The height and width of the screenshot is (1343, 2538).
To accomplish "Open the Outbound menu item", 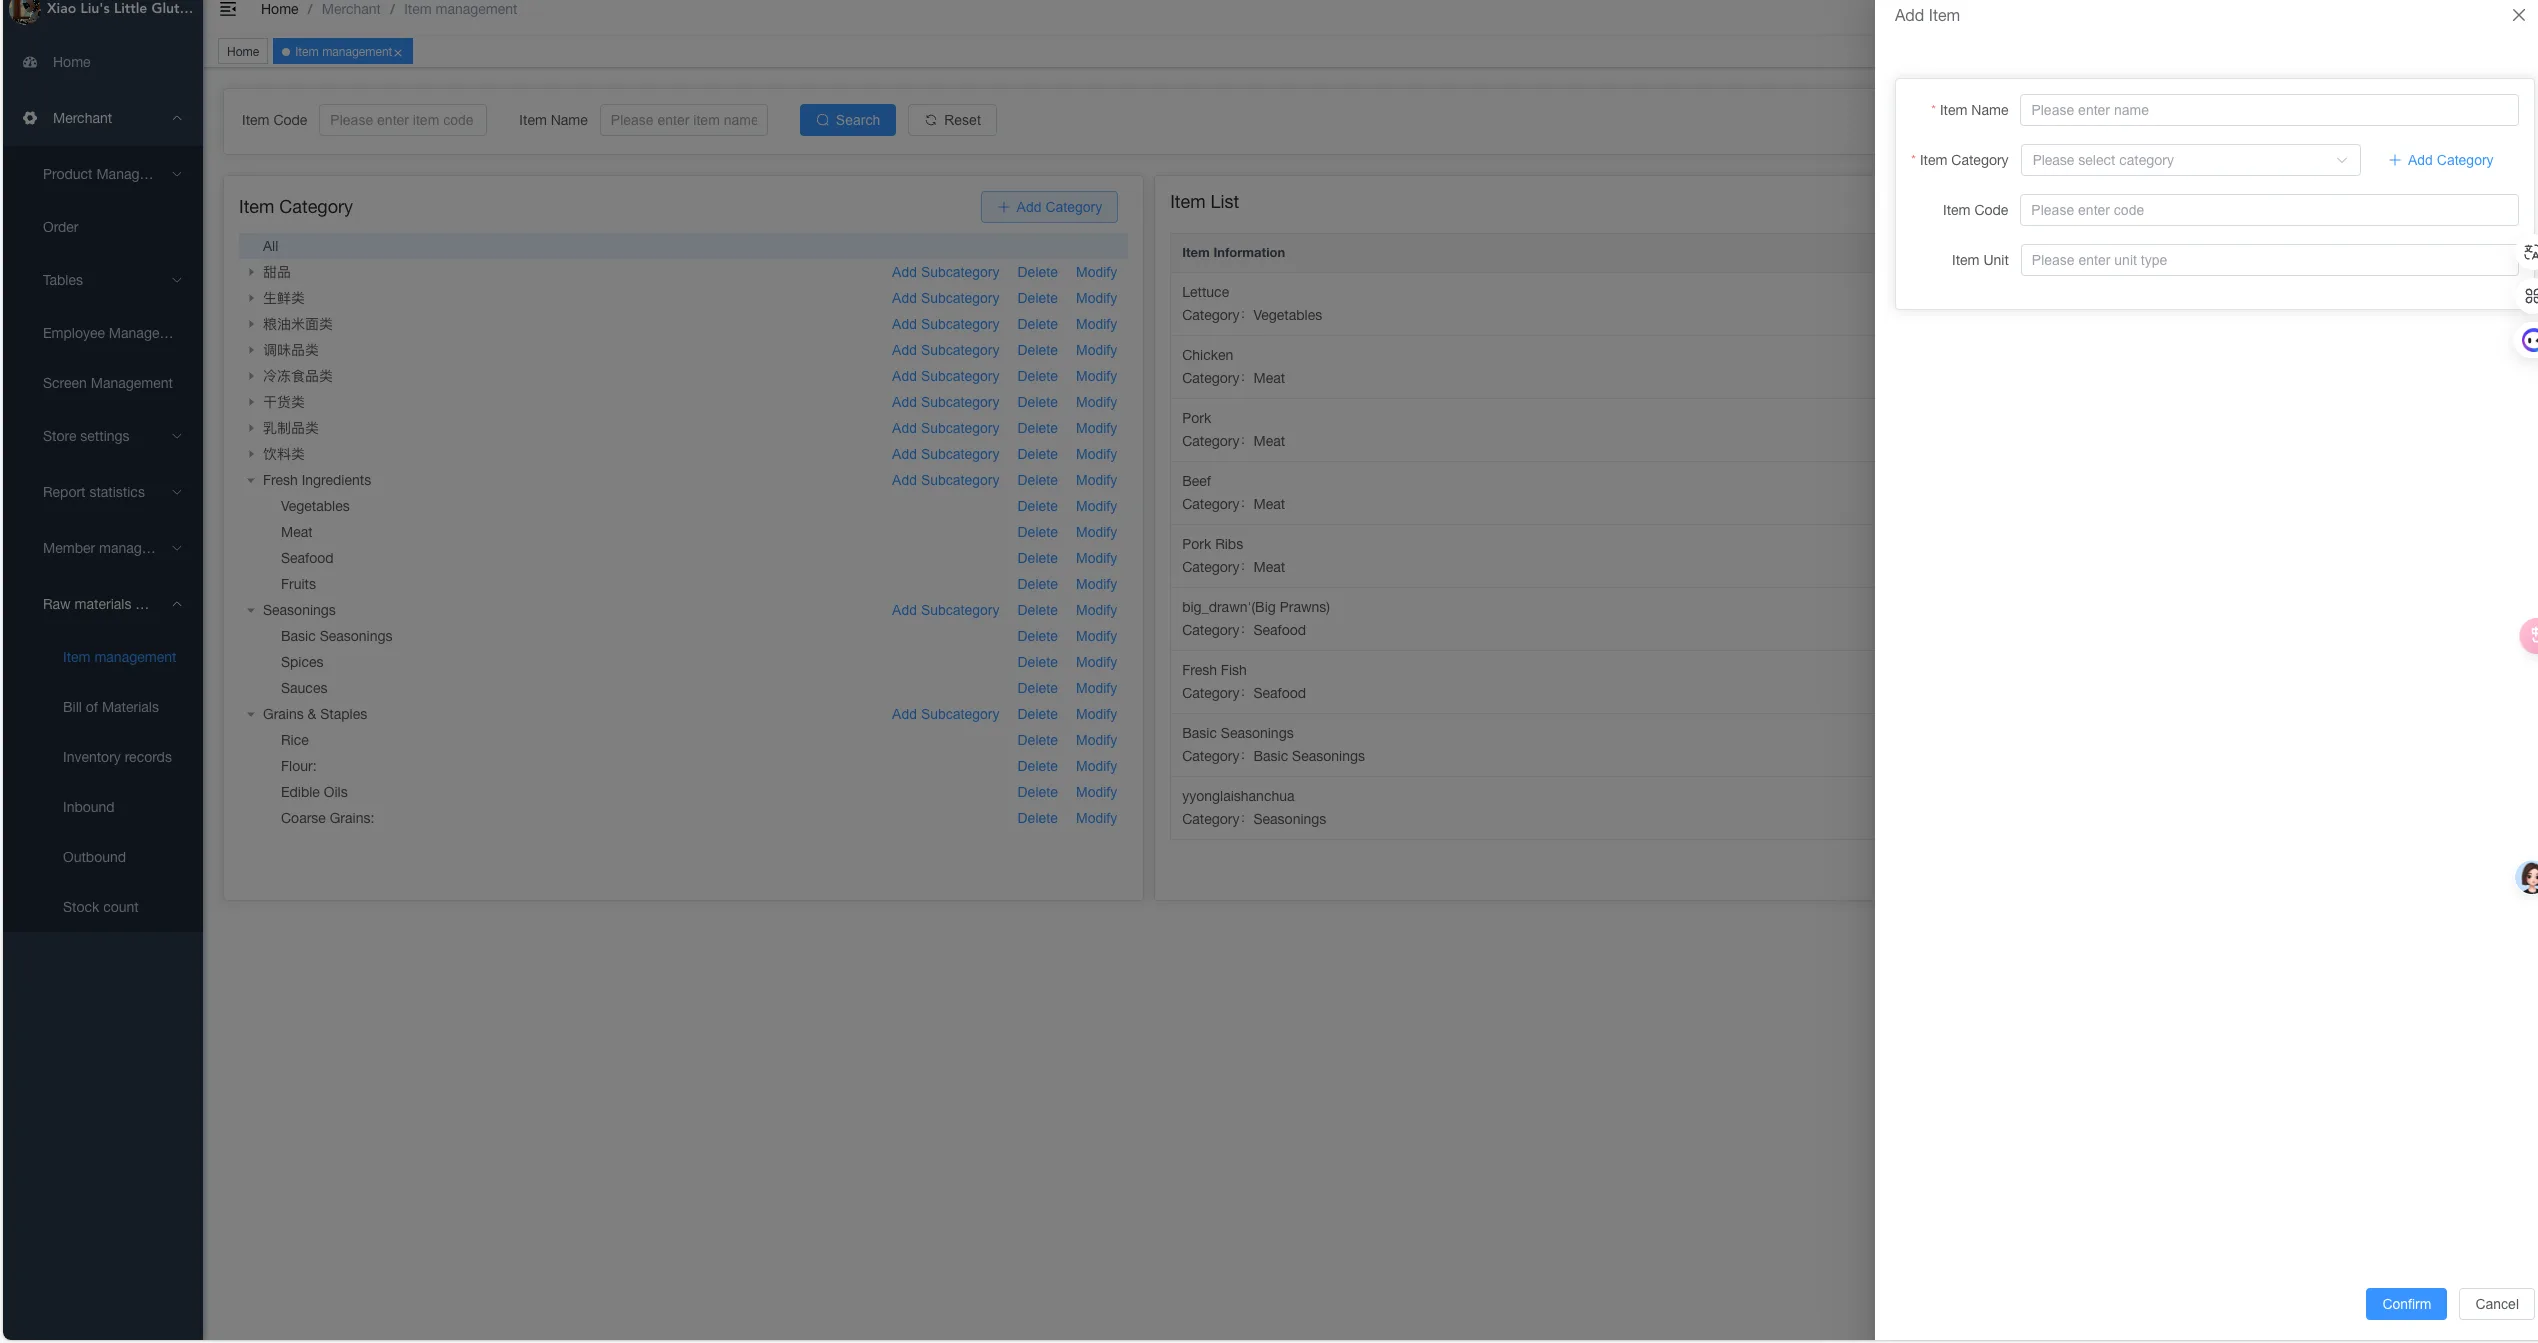I will (x=103, y=857).
